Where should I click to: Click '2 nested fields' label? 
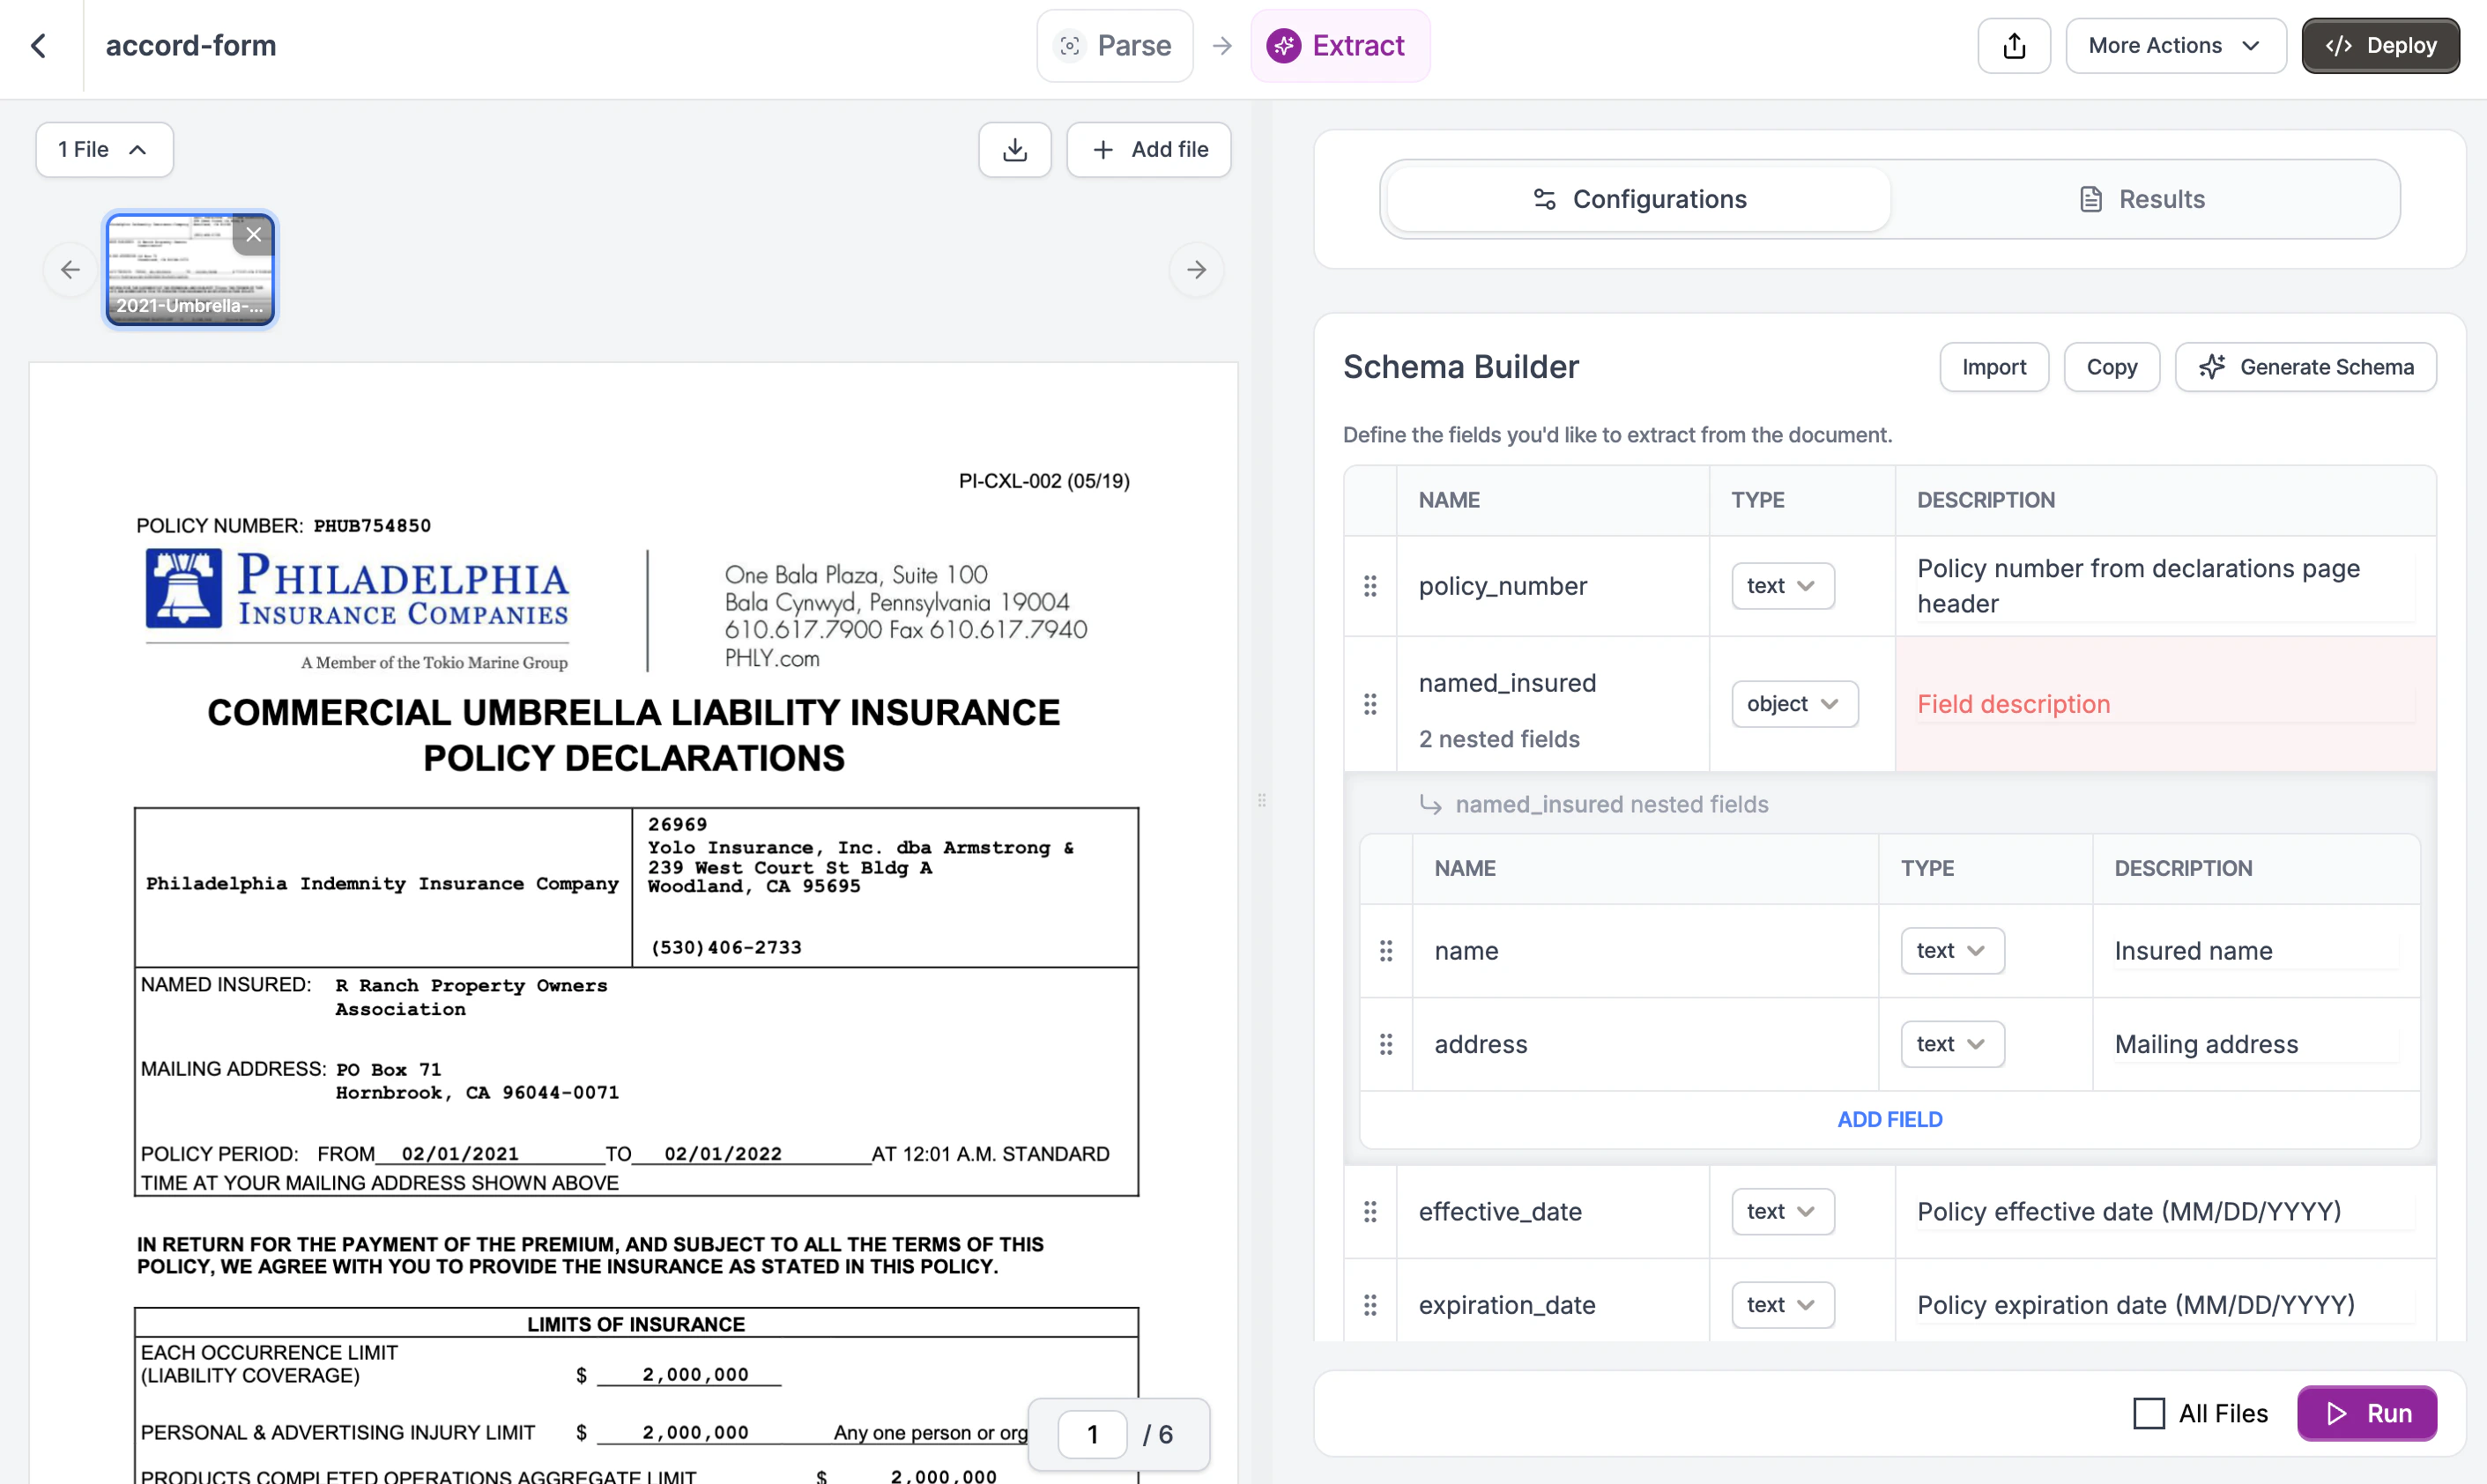click(1498, 739)
